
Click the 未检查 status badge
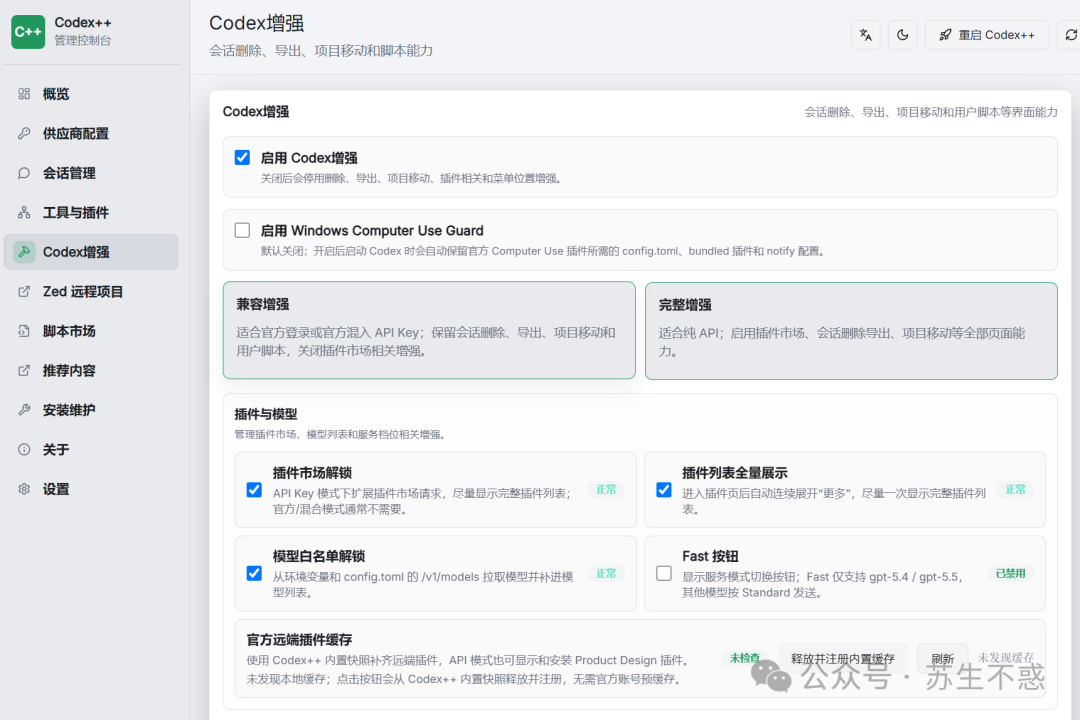745,658
